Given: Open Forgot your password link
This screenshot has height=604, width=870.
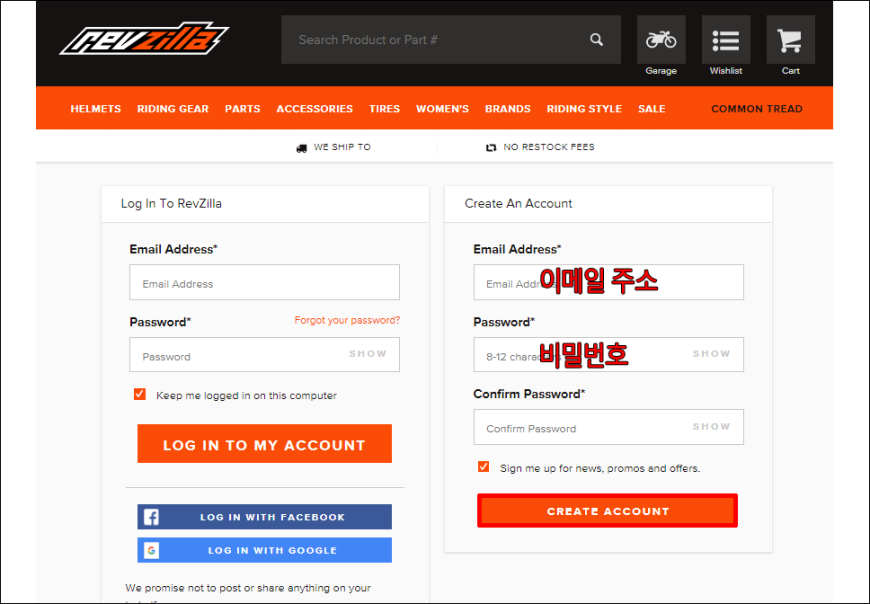Looking at the screenshot, I should [x=347, y=320].
